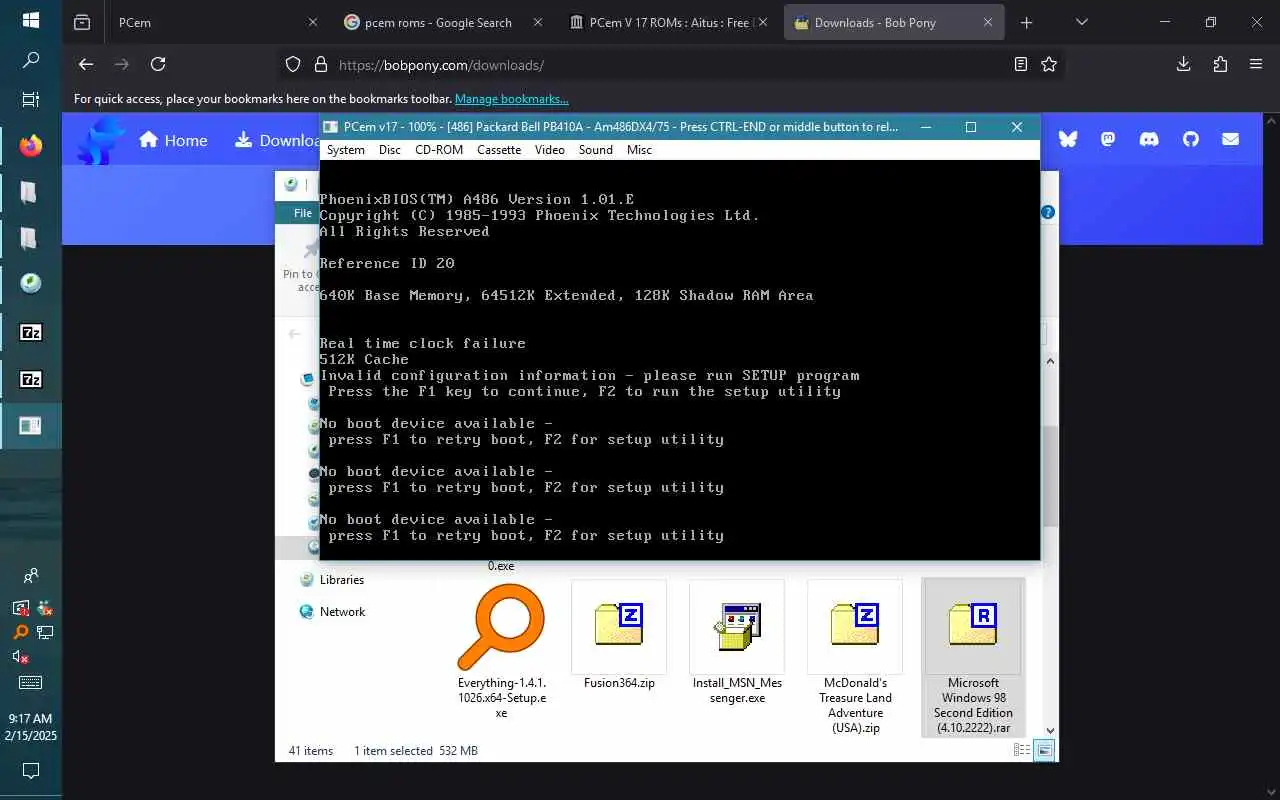Toggle reader view in address bar
The height and width of the screenshot is (800, 1280).
(x=1020, y=64)
